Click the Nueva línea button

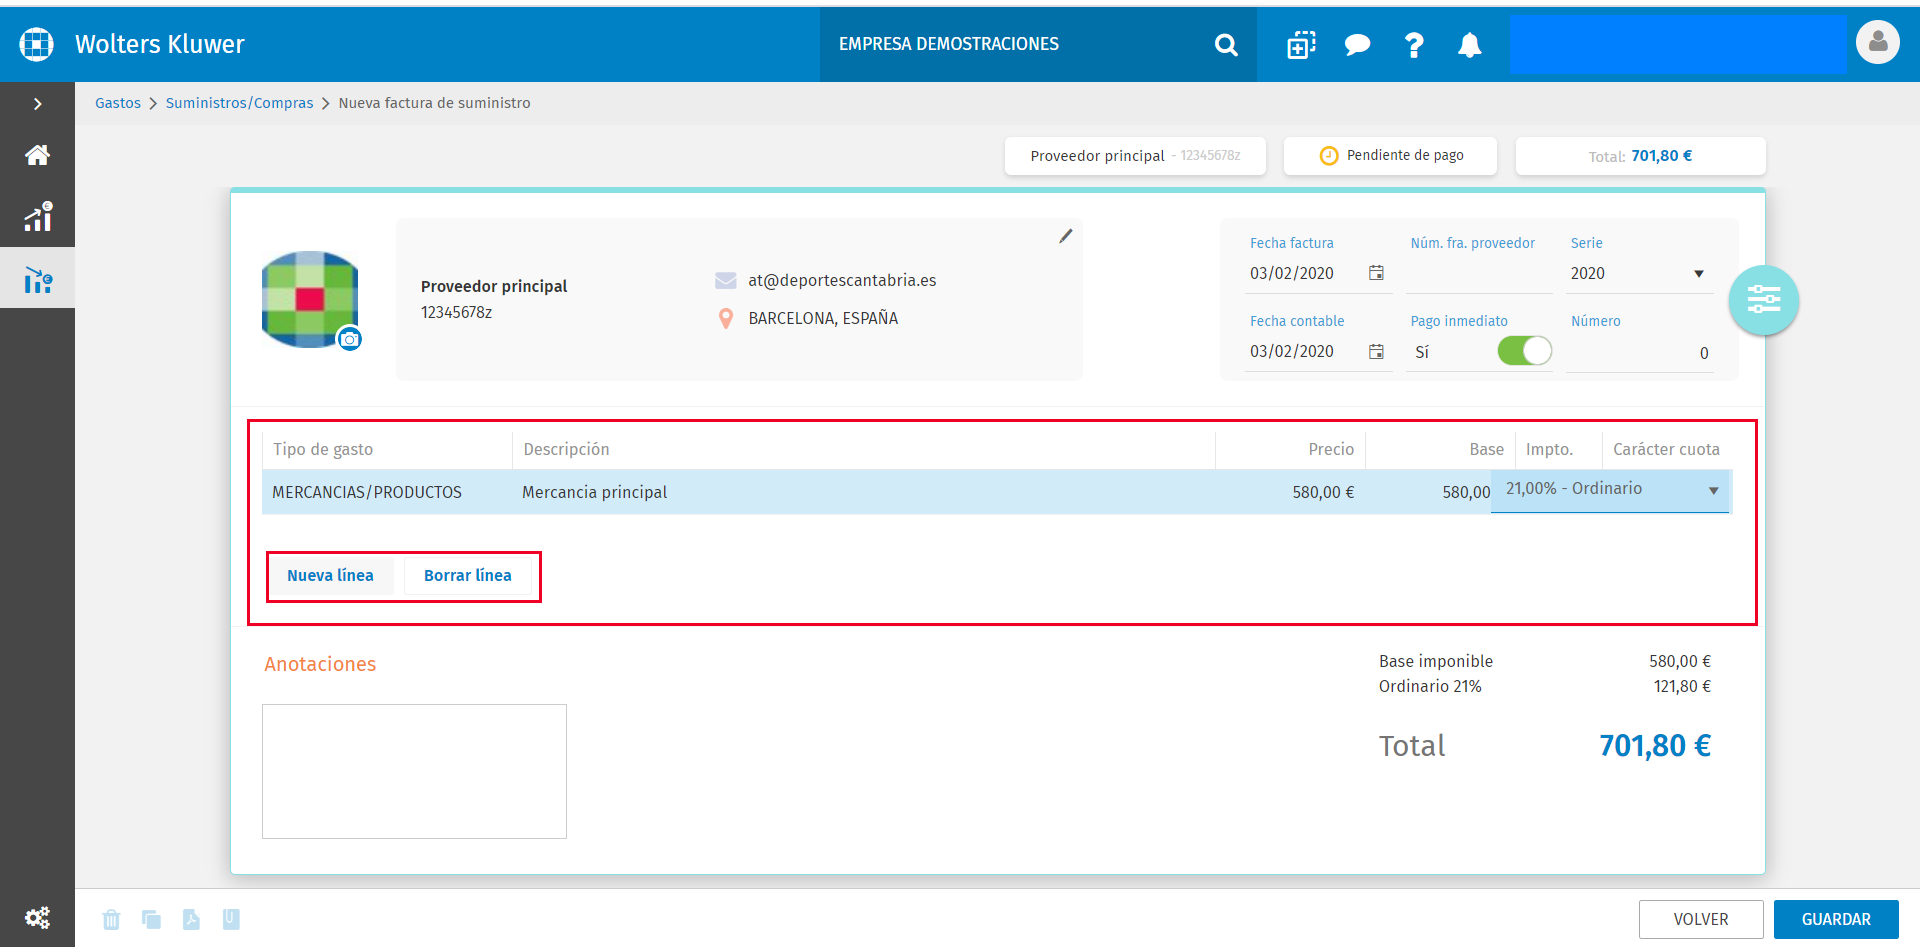pos(330,576)
